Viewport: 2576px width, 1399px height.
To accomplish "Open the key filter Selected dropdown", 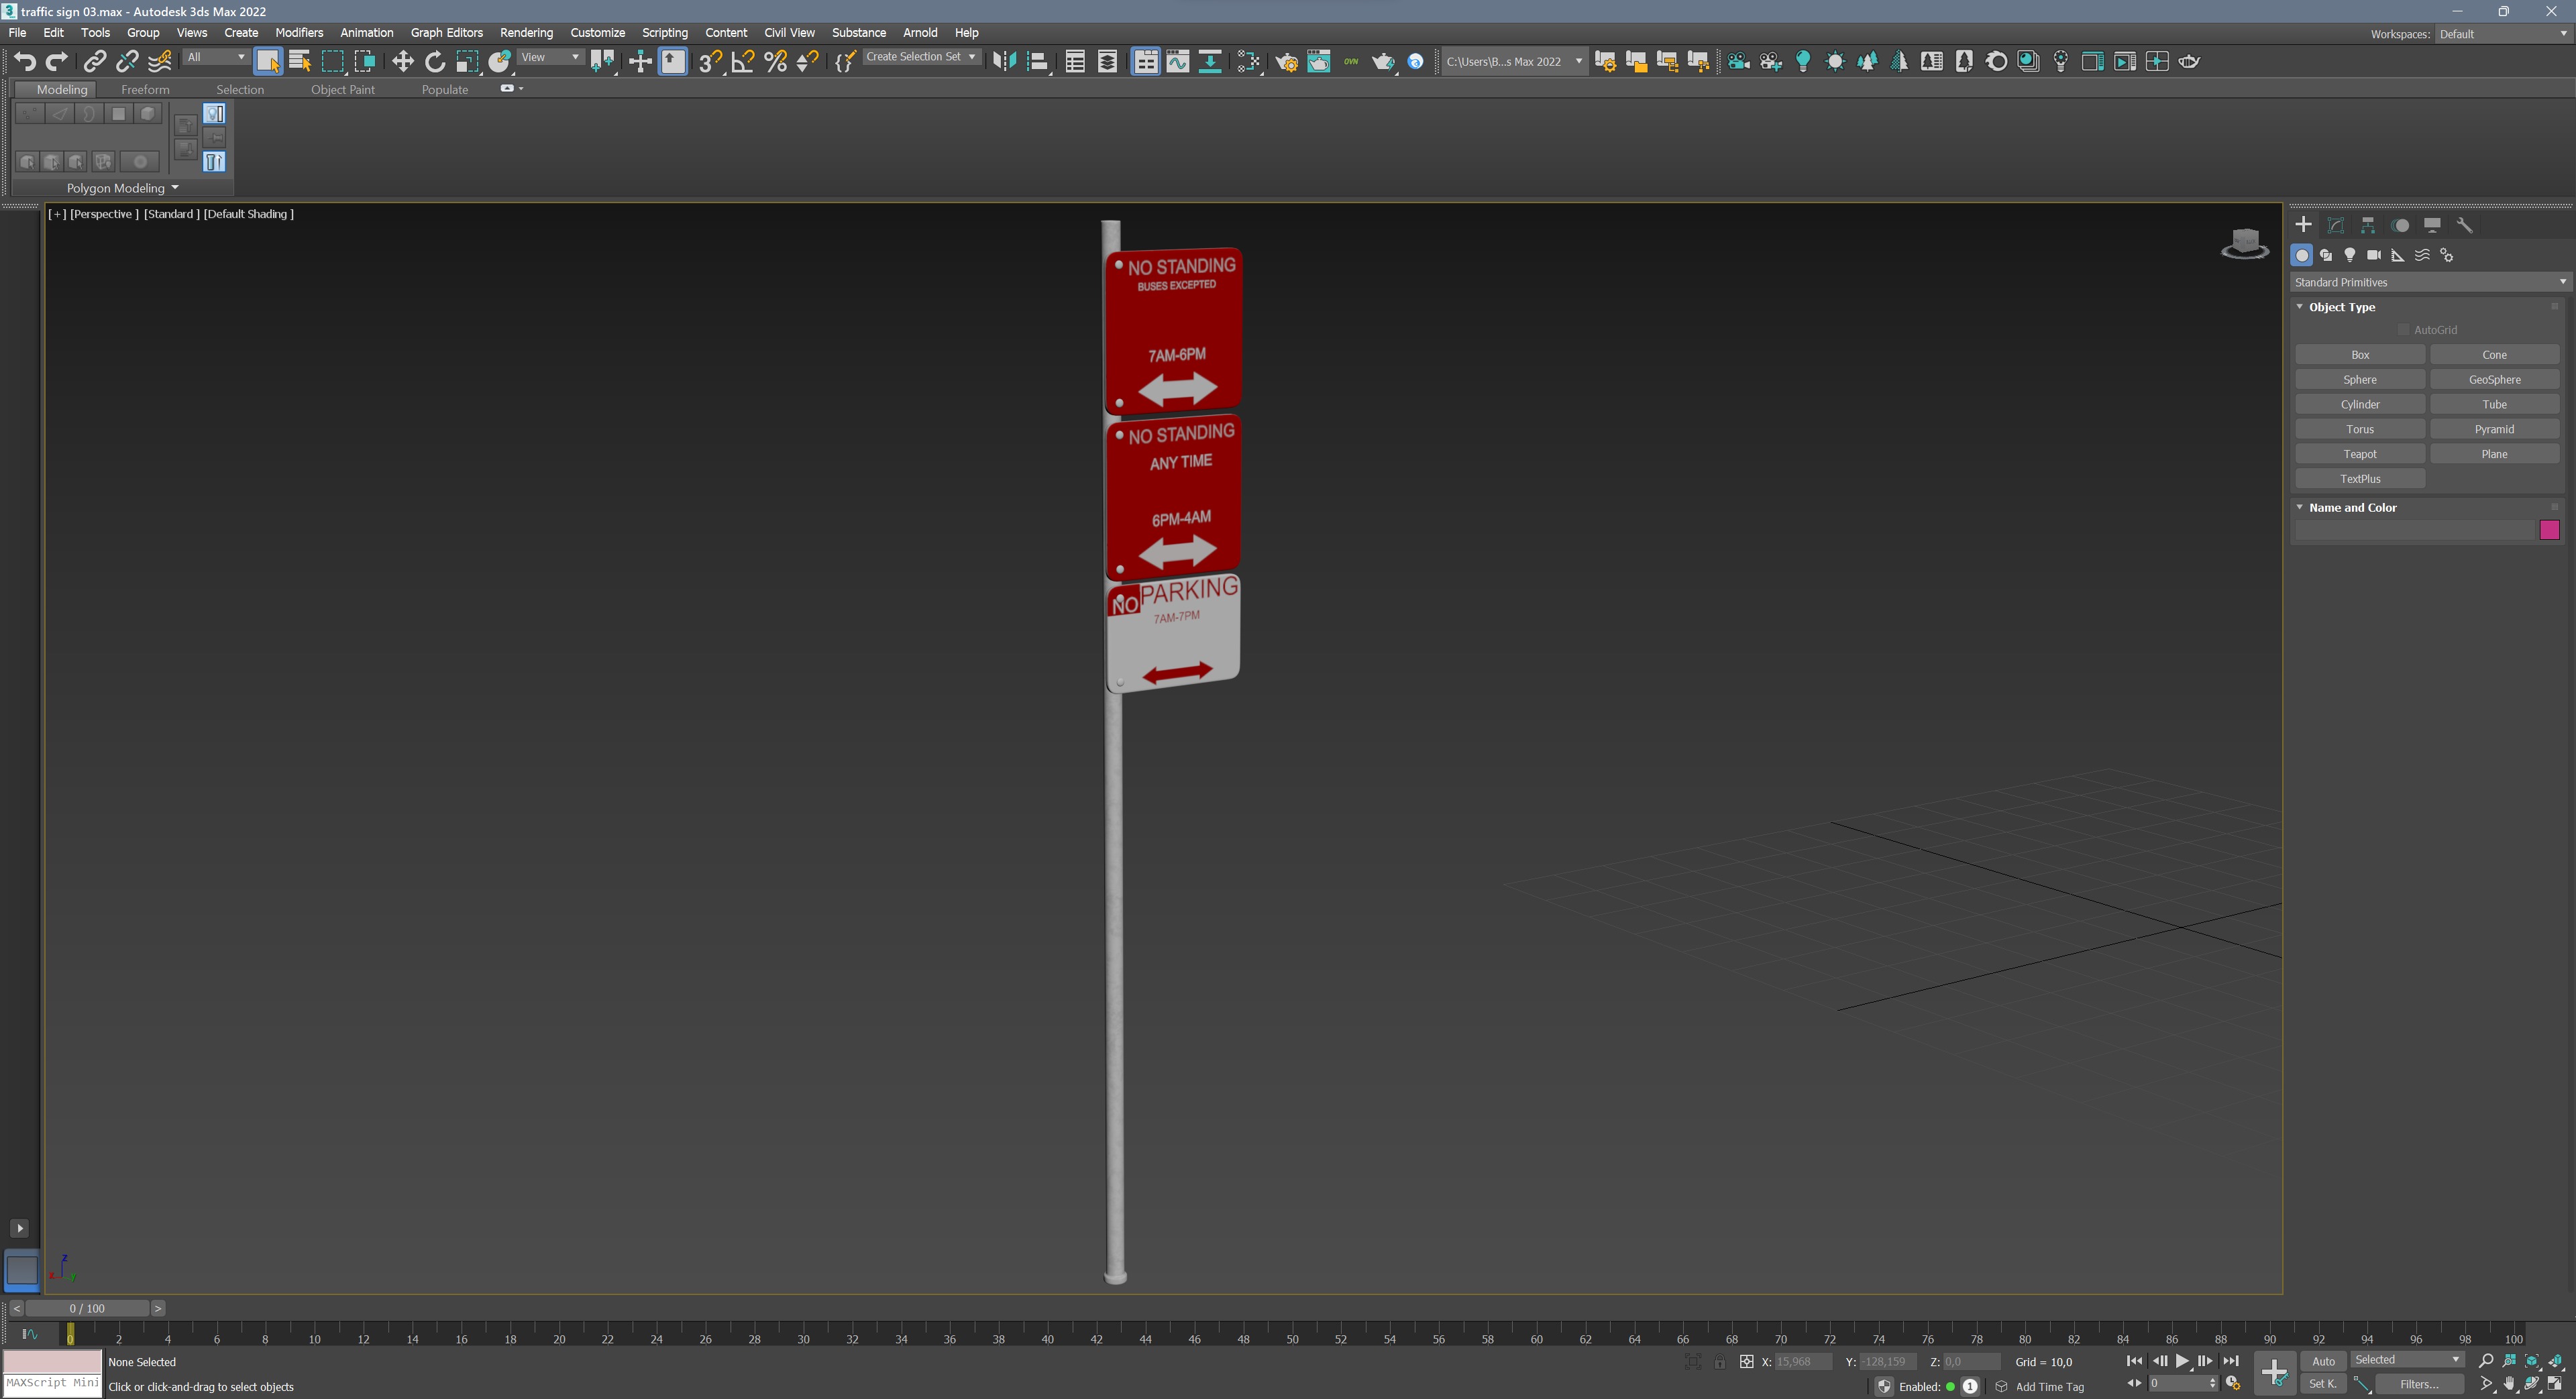I will click(2406, 1360).
